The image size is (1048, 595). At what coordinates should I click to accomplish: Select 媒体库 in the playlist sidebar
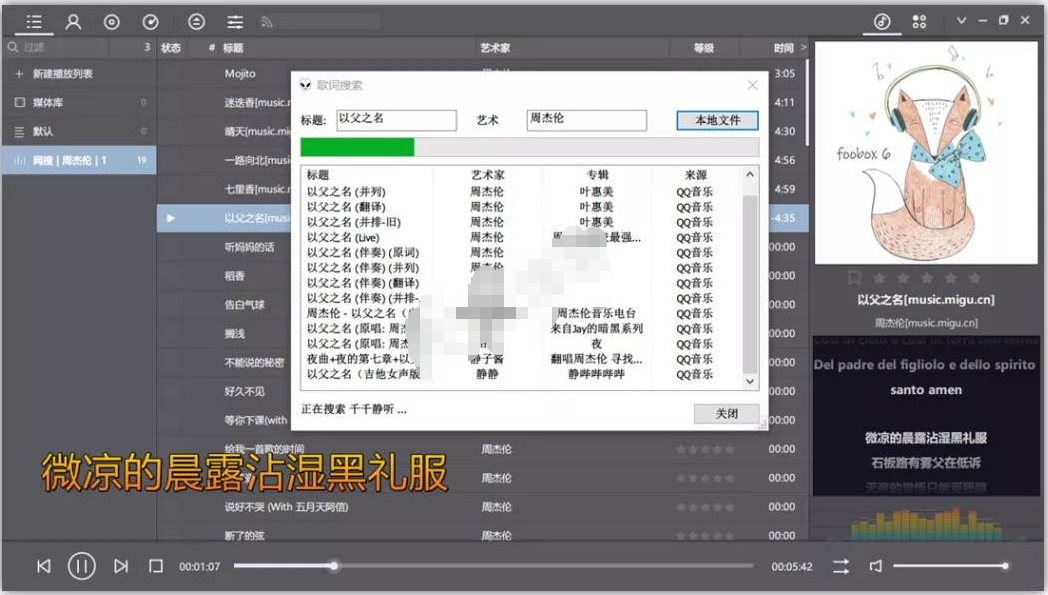coord(48,102)
